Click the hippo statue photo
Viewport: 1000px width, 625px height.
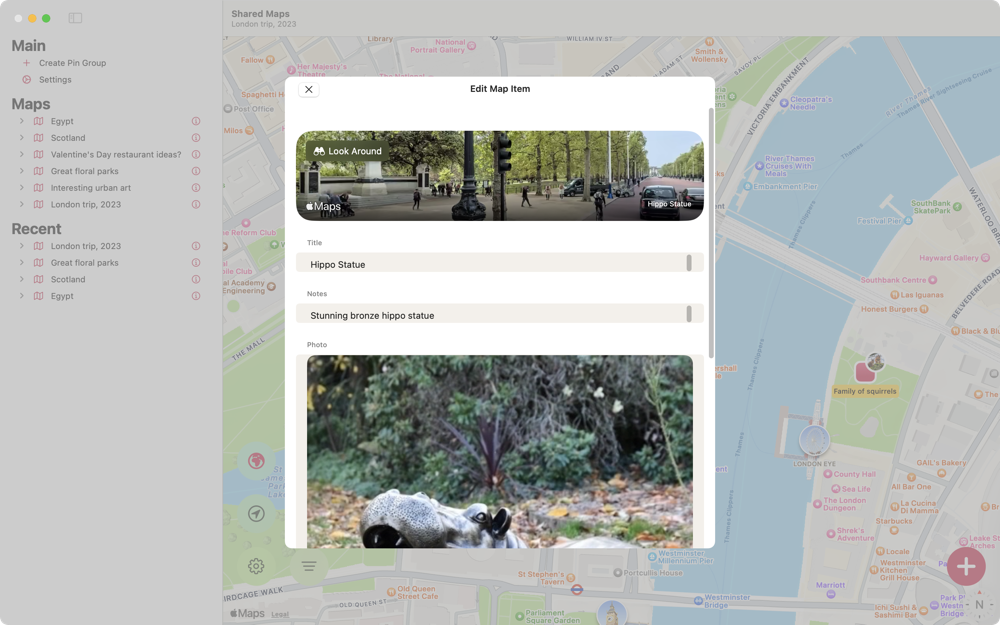coord(499,452)
